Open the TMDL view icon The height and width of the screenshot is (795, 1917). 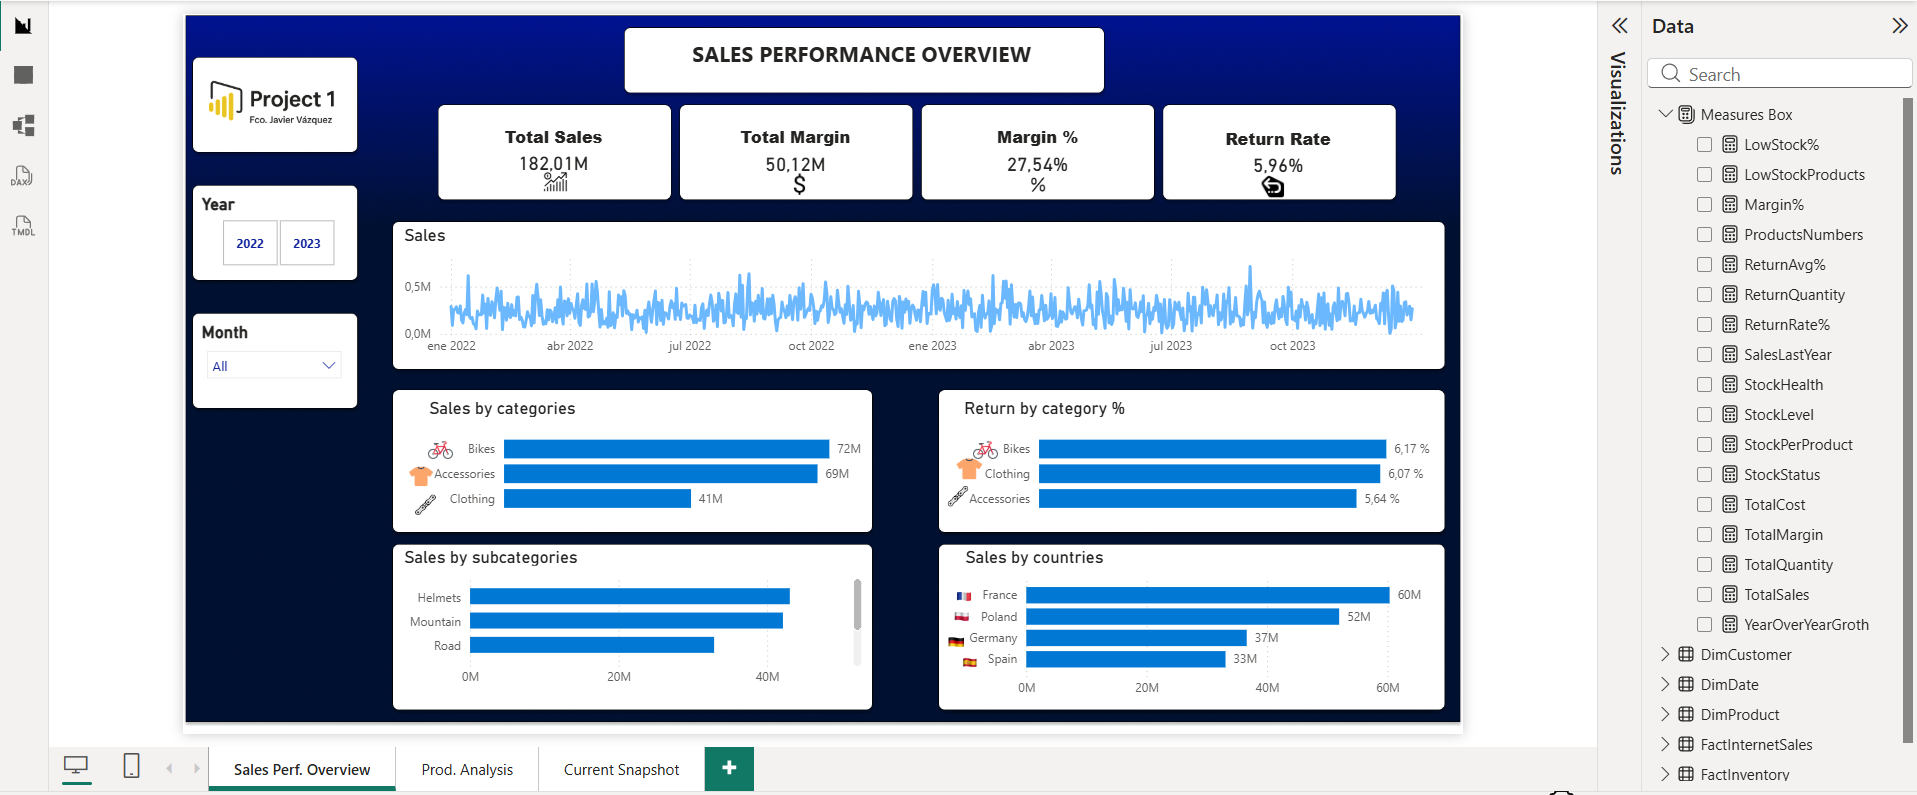point(23,225)
